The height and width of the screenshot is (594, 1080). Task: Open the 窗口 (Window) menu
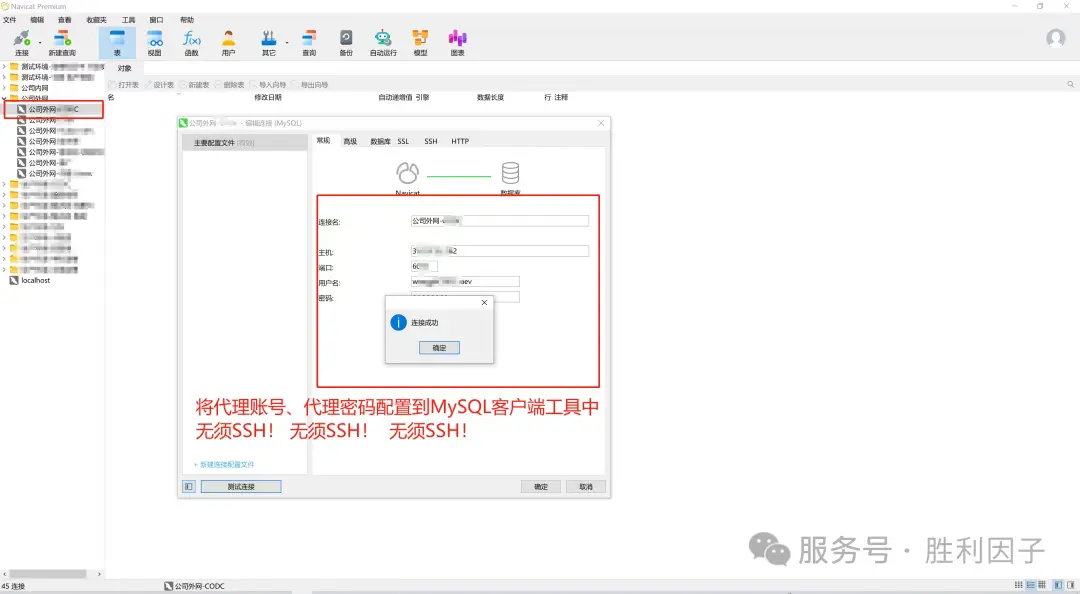tap(156, 20)
